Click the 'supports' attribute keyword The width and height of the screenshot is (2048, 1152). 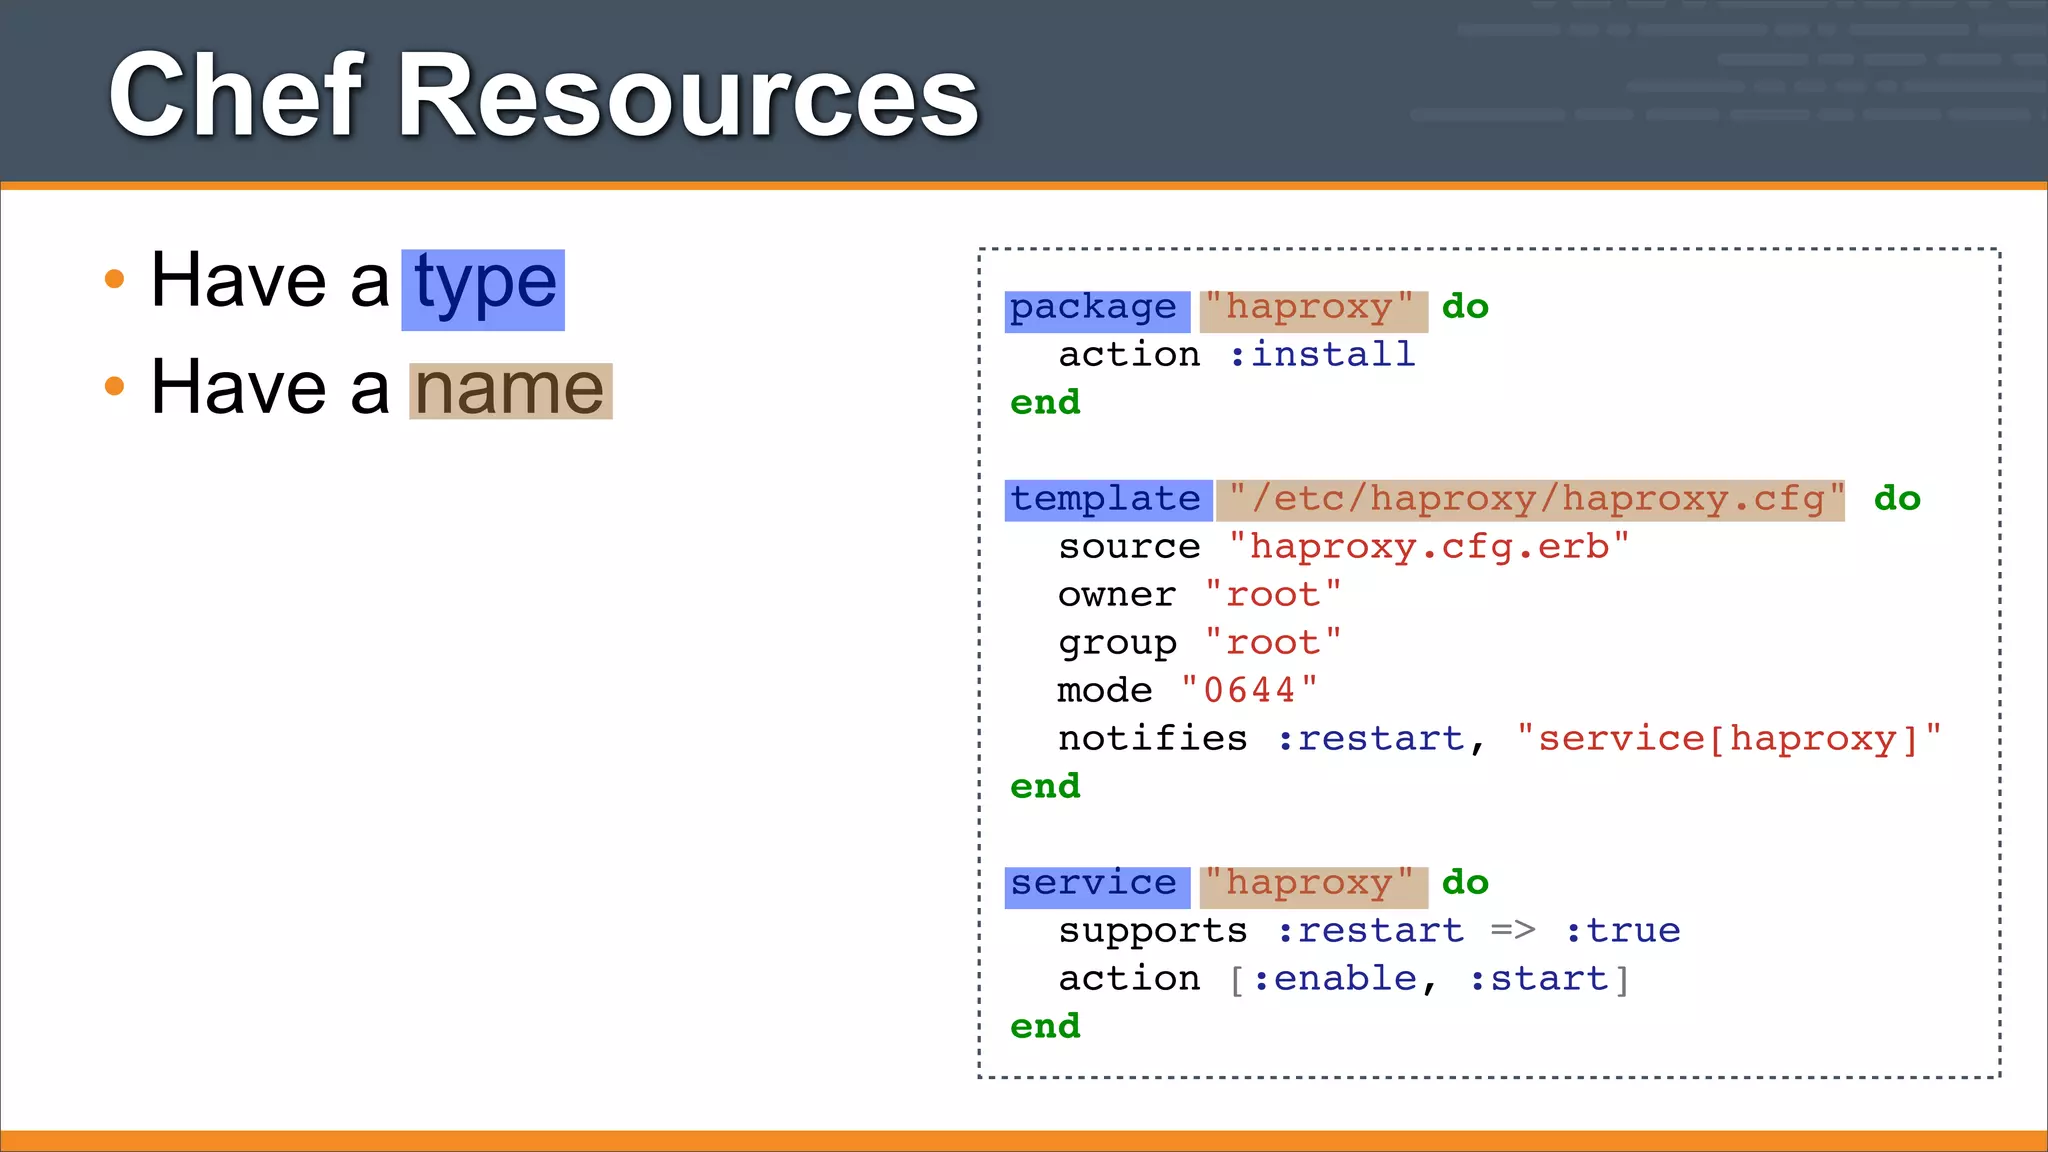tap(1153, 933)
